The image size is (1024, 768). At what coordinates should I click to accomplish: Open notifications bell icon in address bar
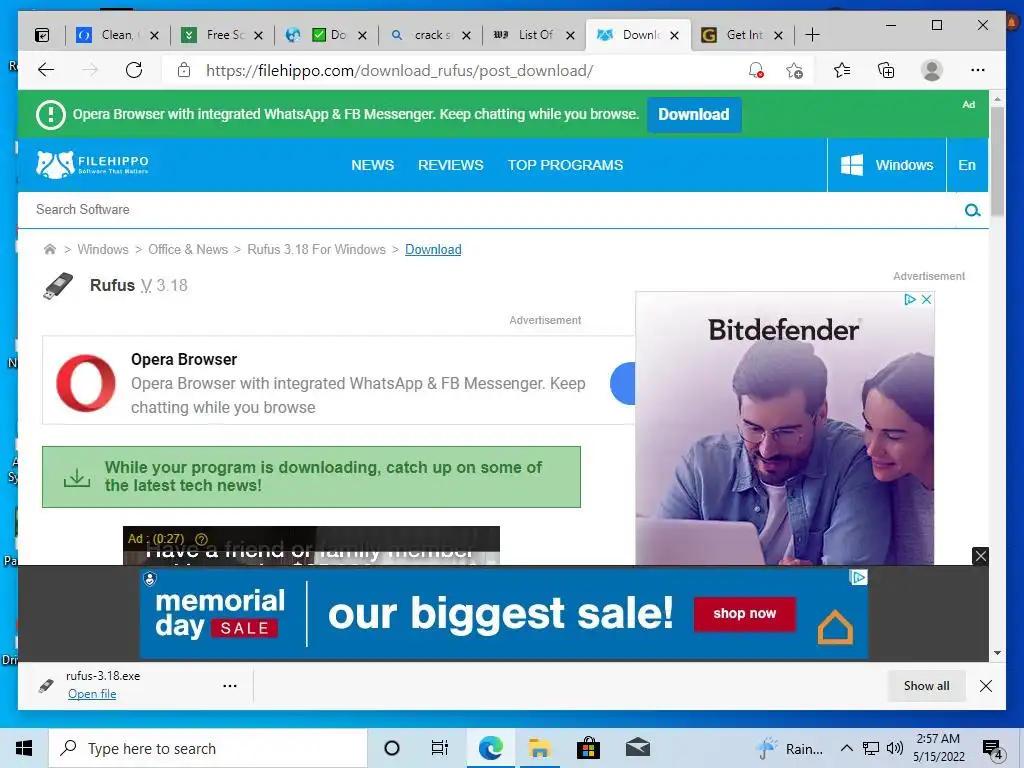756,70
